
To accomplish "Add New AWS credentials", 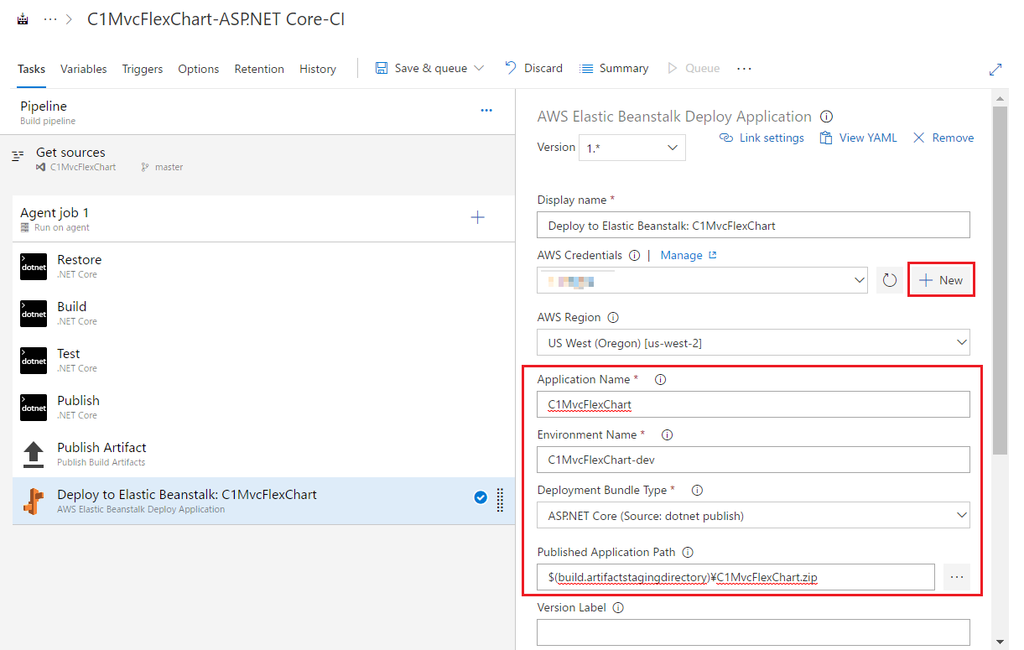I will click(941, 280).
